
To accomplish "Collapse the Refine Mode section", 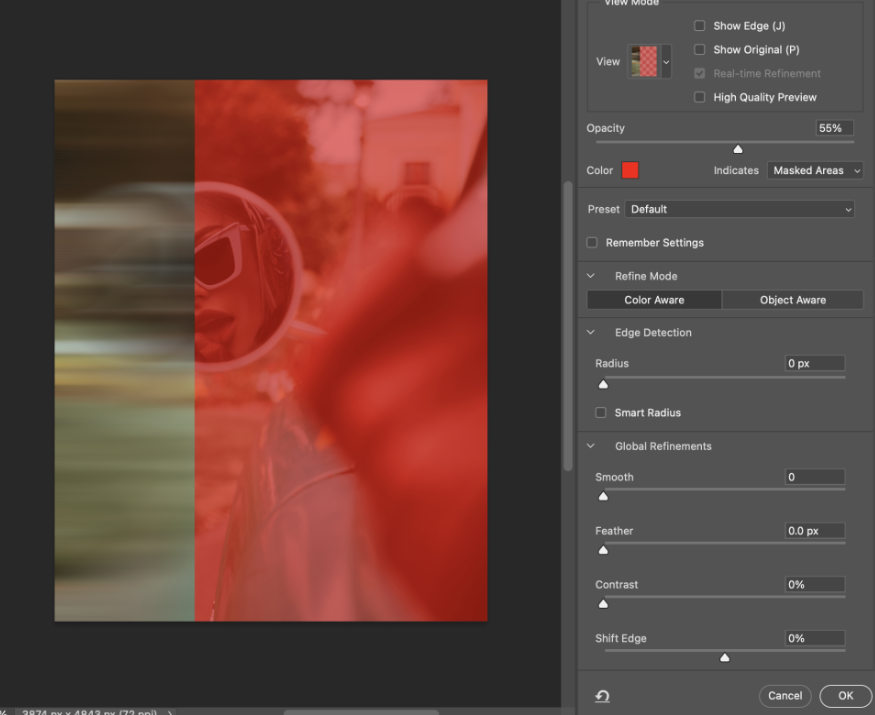I will click(590, 276).
